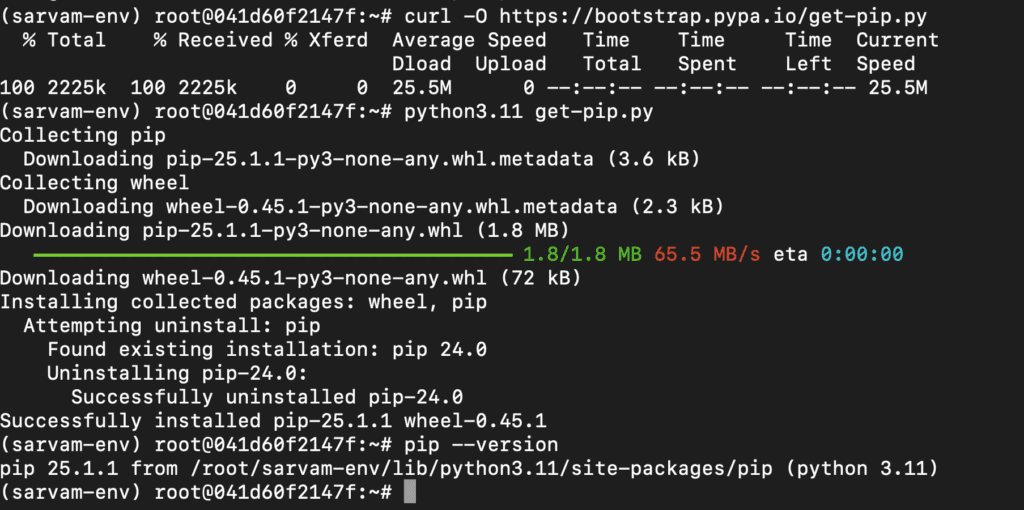Screen dimensions: 1024x510
Task: Click the 'Average Speed' curl column header
Action: tap(469, 40)
